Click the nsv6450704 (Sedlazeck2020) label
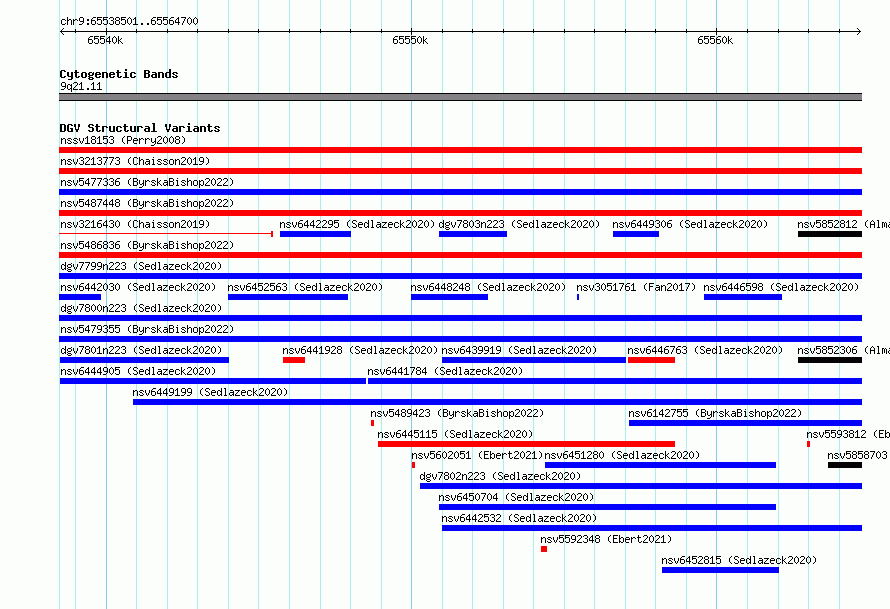The height and width of the screenshot is (609, 890). [x=516, y=497]
